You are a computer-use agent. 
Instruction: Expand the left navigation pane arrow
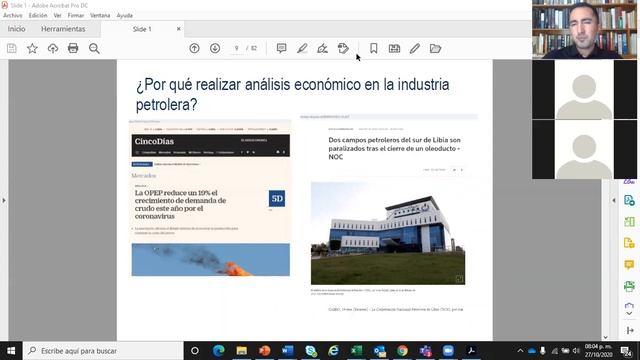pos(4,200)
